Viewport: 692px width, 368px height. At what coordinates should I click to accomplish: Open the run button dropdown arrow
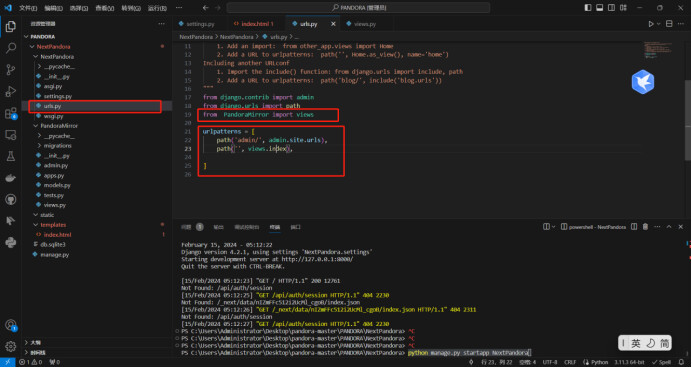tap(659, 24)
